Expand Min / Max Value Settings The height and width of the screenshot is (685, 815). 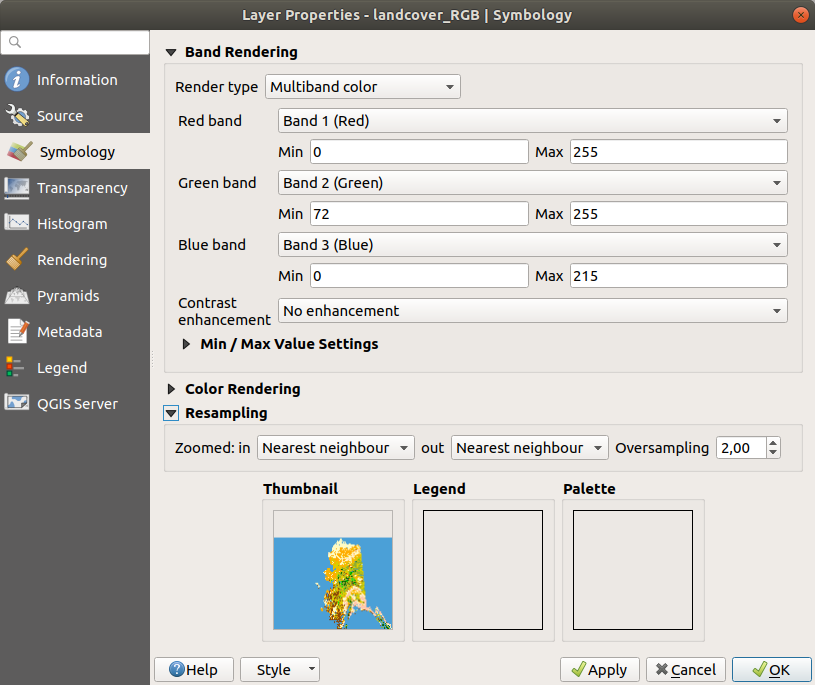[187, 344]
